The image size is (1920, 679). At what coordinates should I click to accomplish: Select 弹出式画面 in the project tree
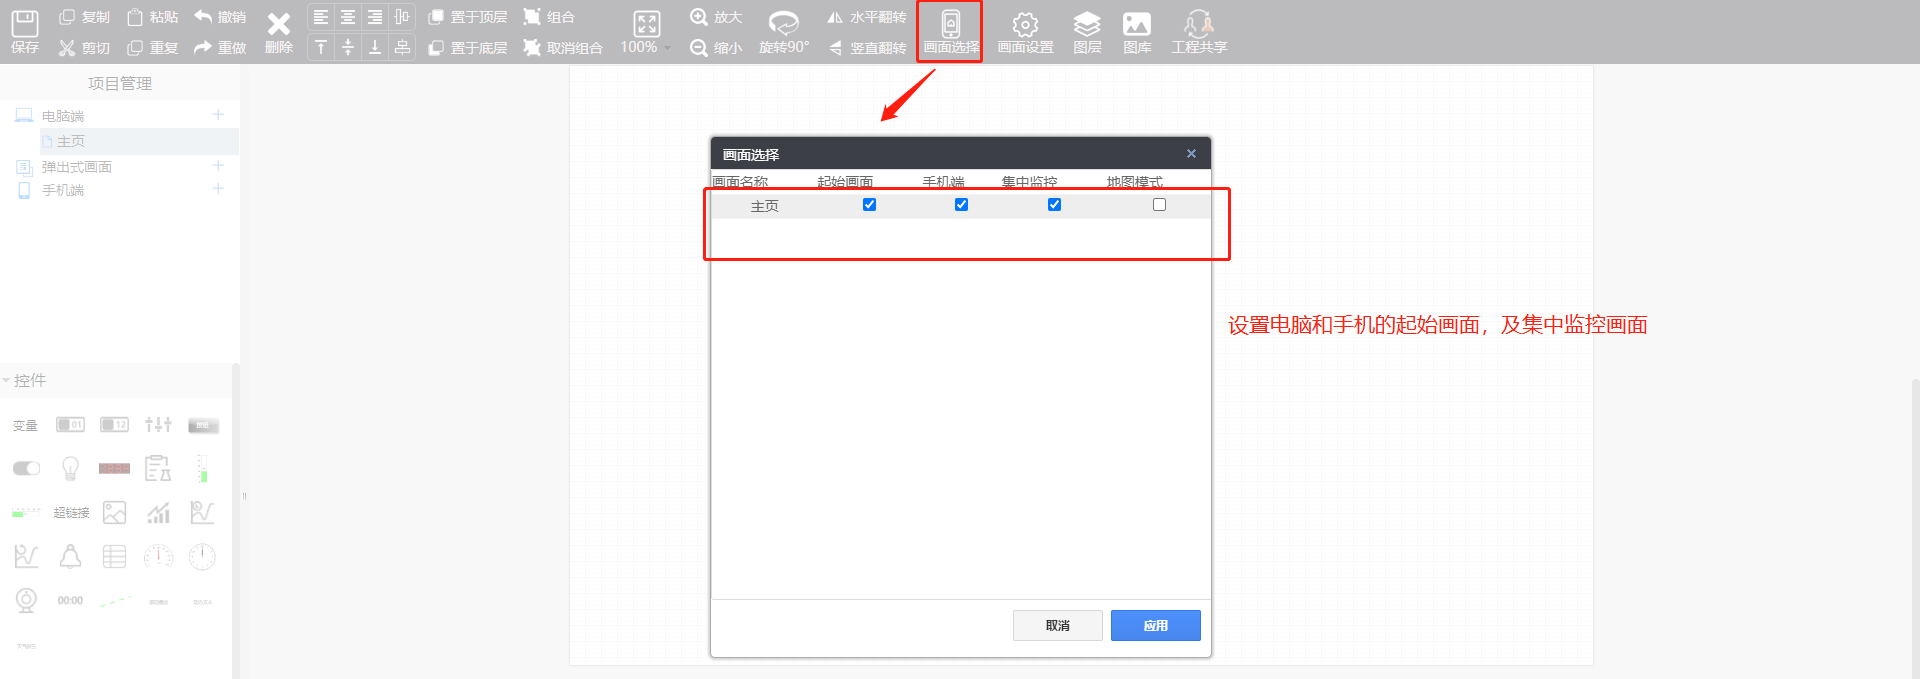76,167
